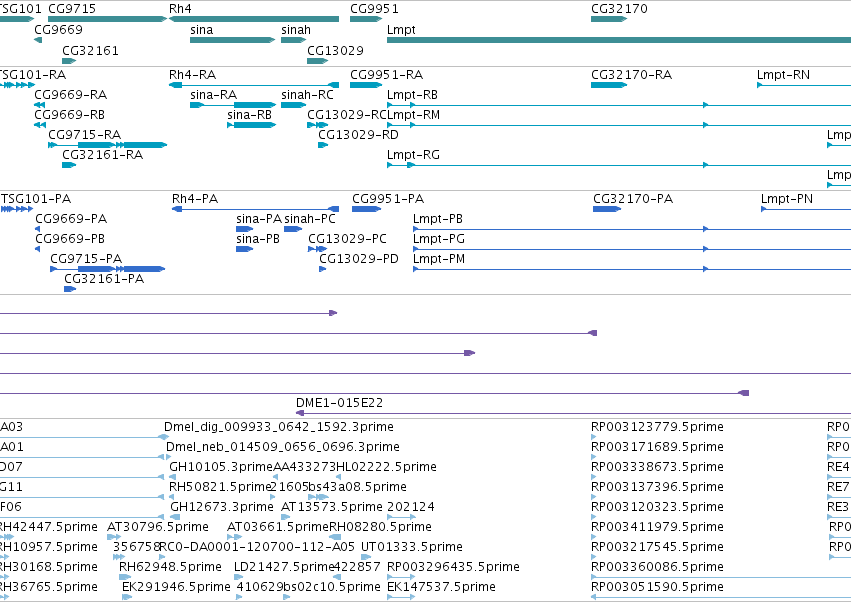Viewport: 851px width, 602px height.
Task: Select protein CG32161-PA
Action: click(70, 289)
